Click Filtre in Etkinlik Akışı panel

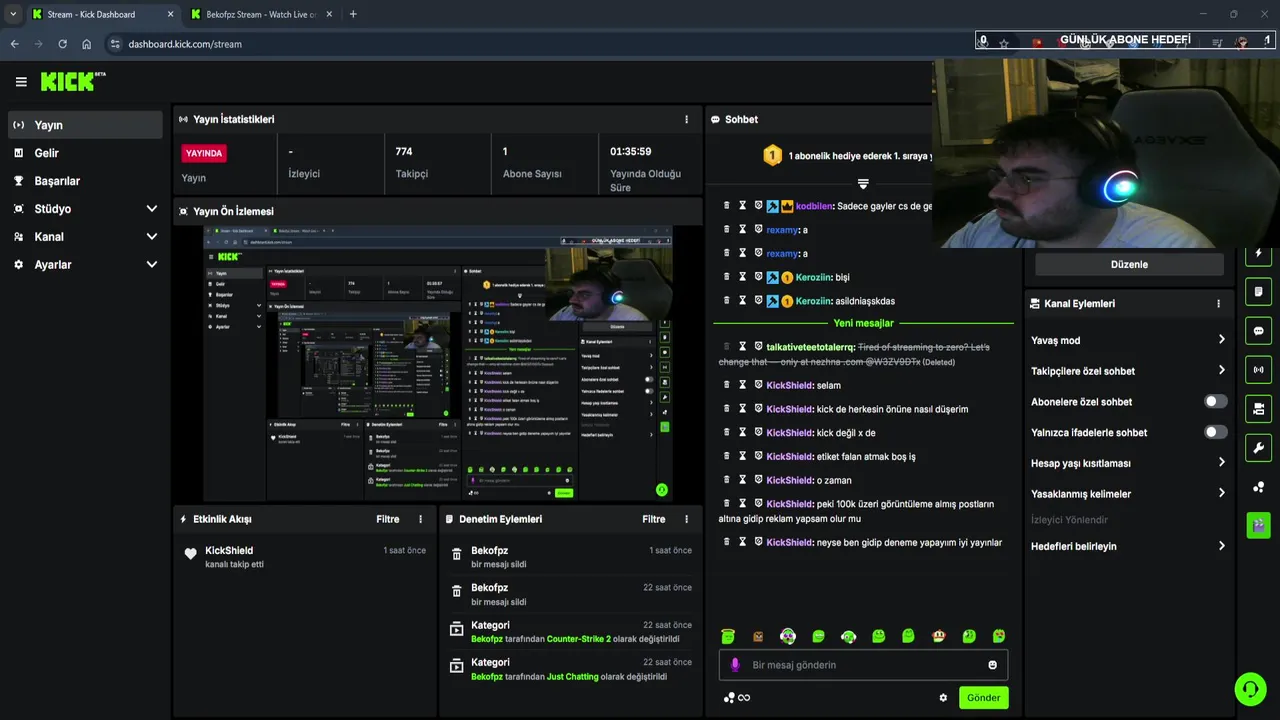click(x=388, y=519)
